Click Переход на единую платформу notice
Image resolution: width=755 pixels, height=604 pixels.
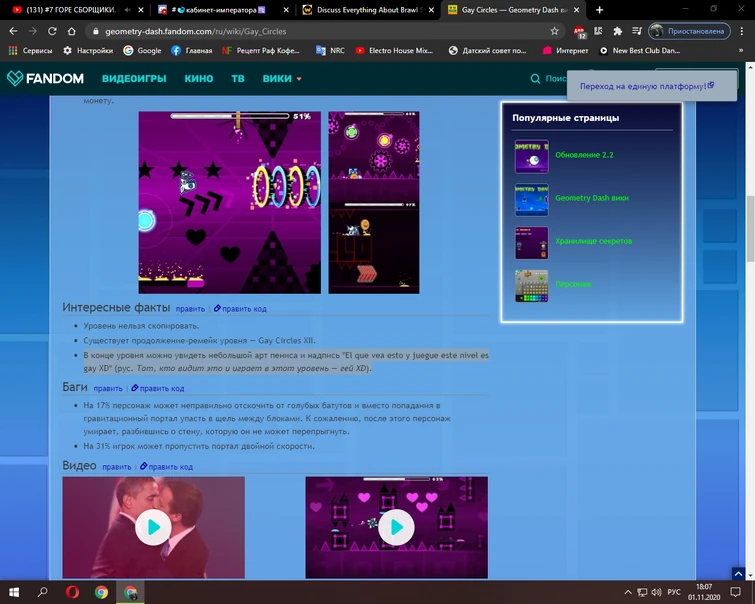647,86
